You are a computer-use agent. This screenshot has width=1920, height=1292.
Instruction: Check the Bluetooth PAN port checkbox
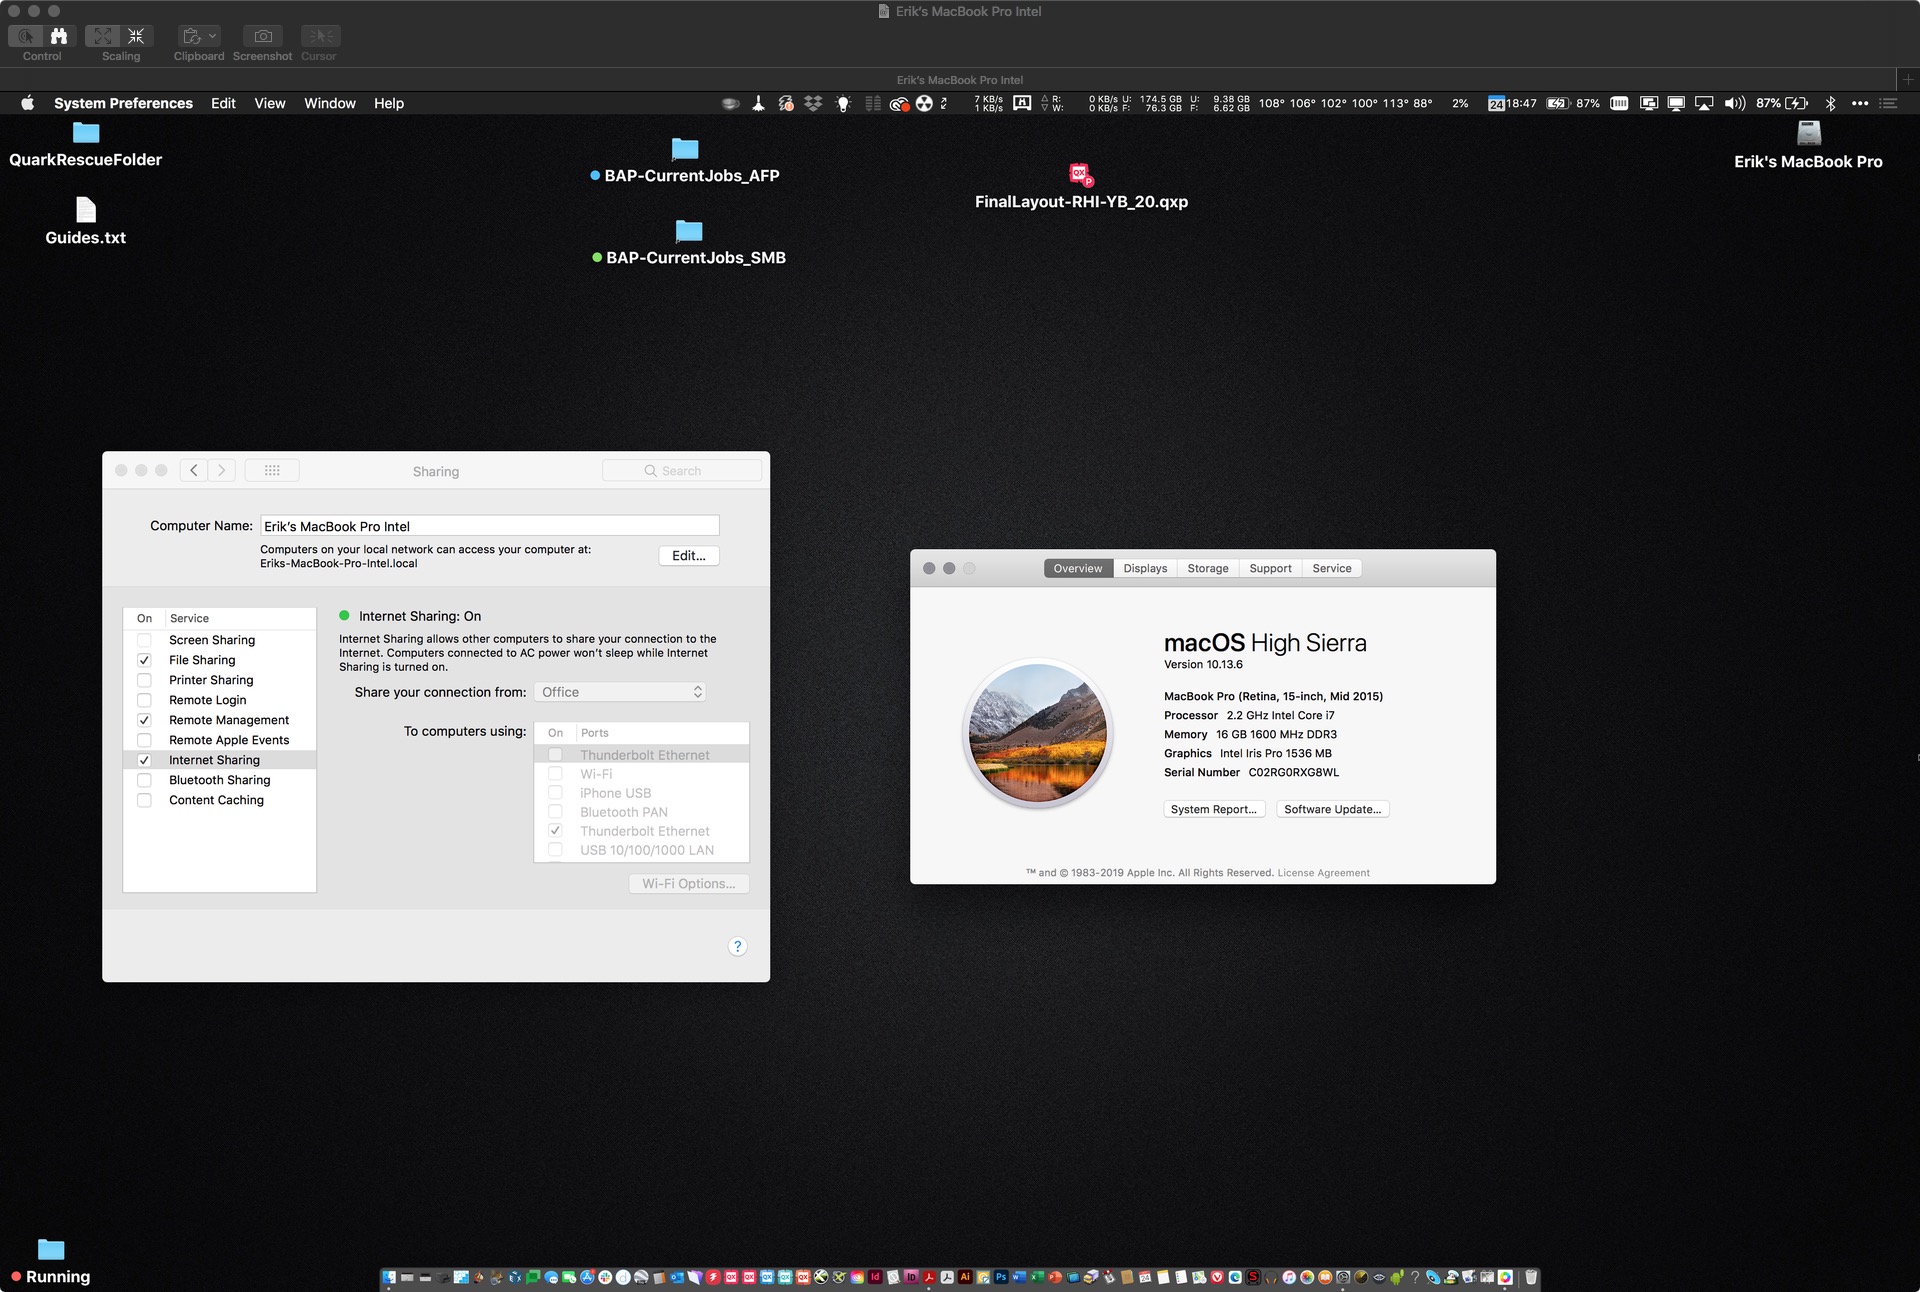[555, 812]
